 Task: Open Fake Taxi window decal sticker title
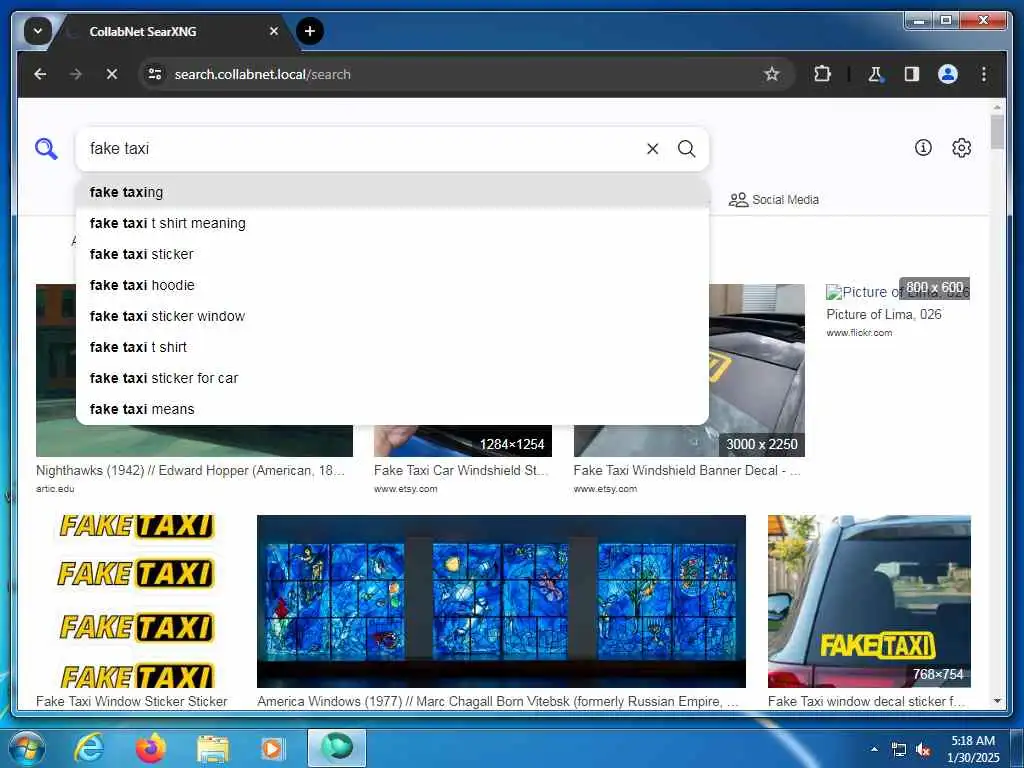click(866, 701)
